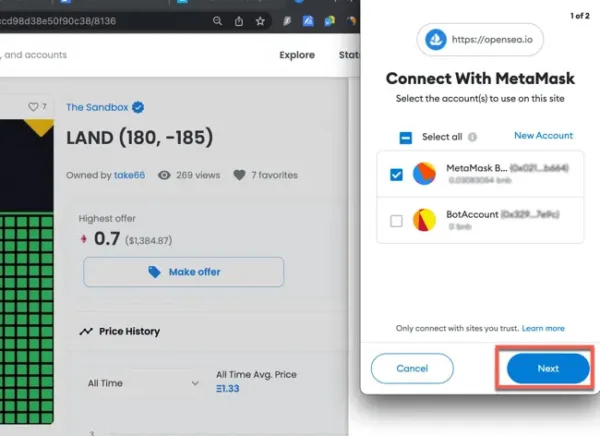600x436 pixels.
Task: Click the blue and yellow extension icon
Action: pos(329,21)
